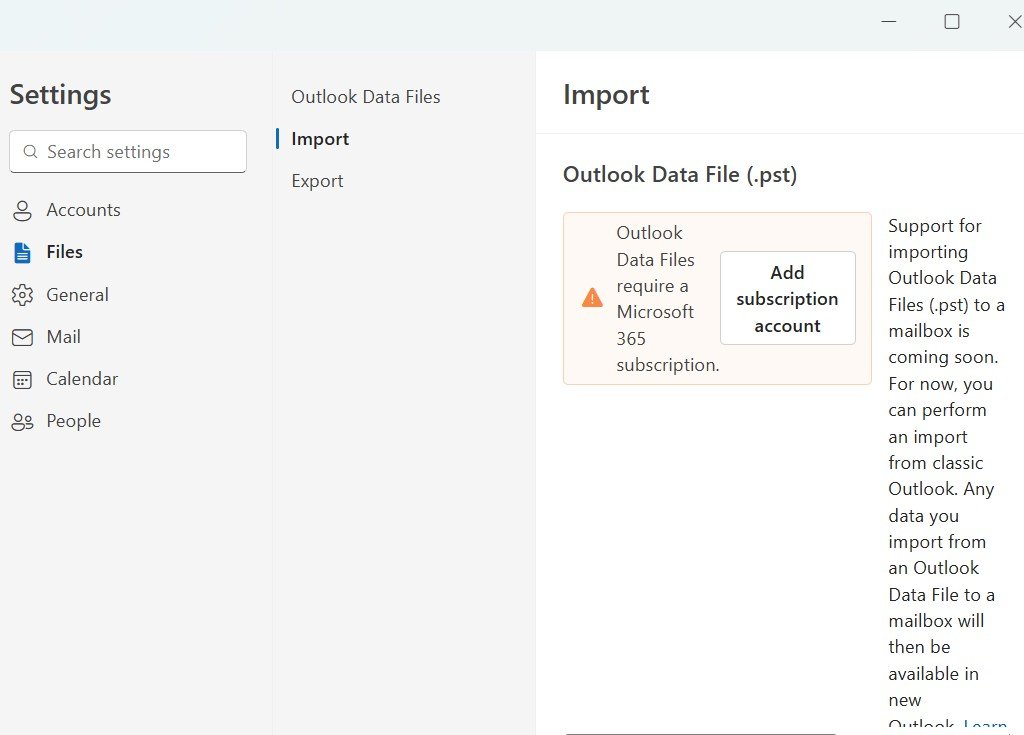Open Mail settings from sidebar

point(62,337)
